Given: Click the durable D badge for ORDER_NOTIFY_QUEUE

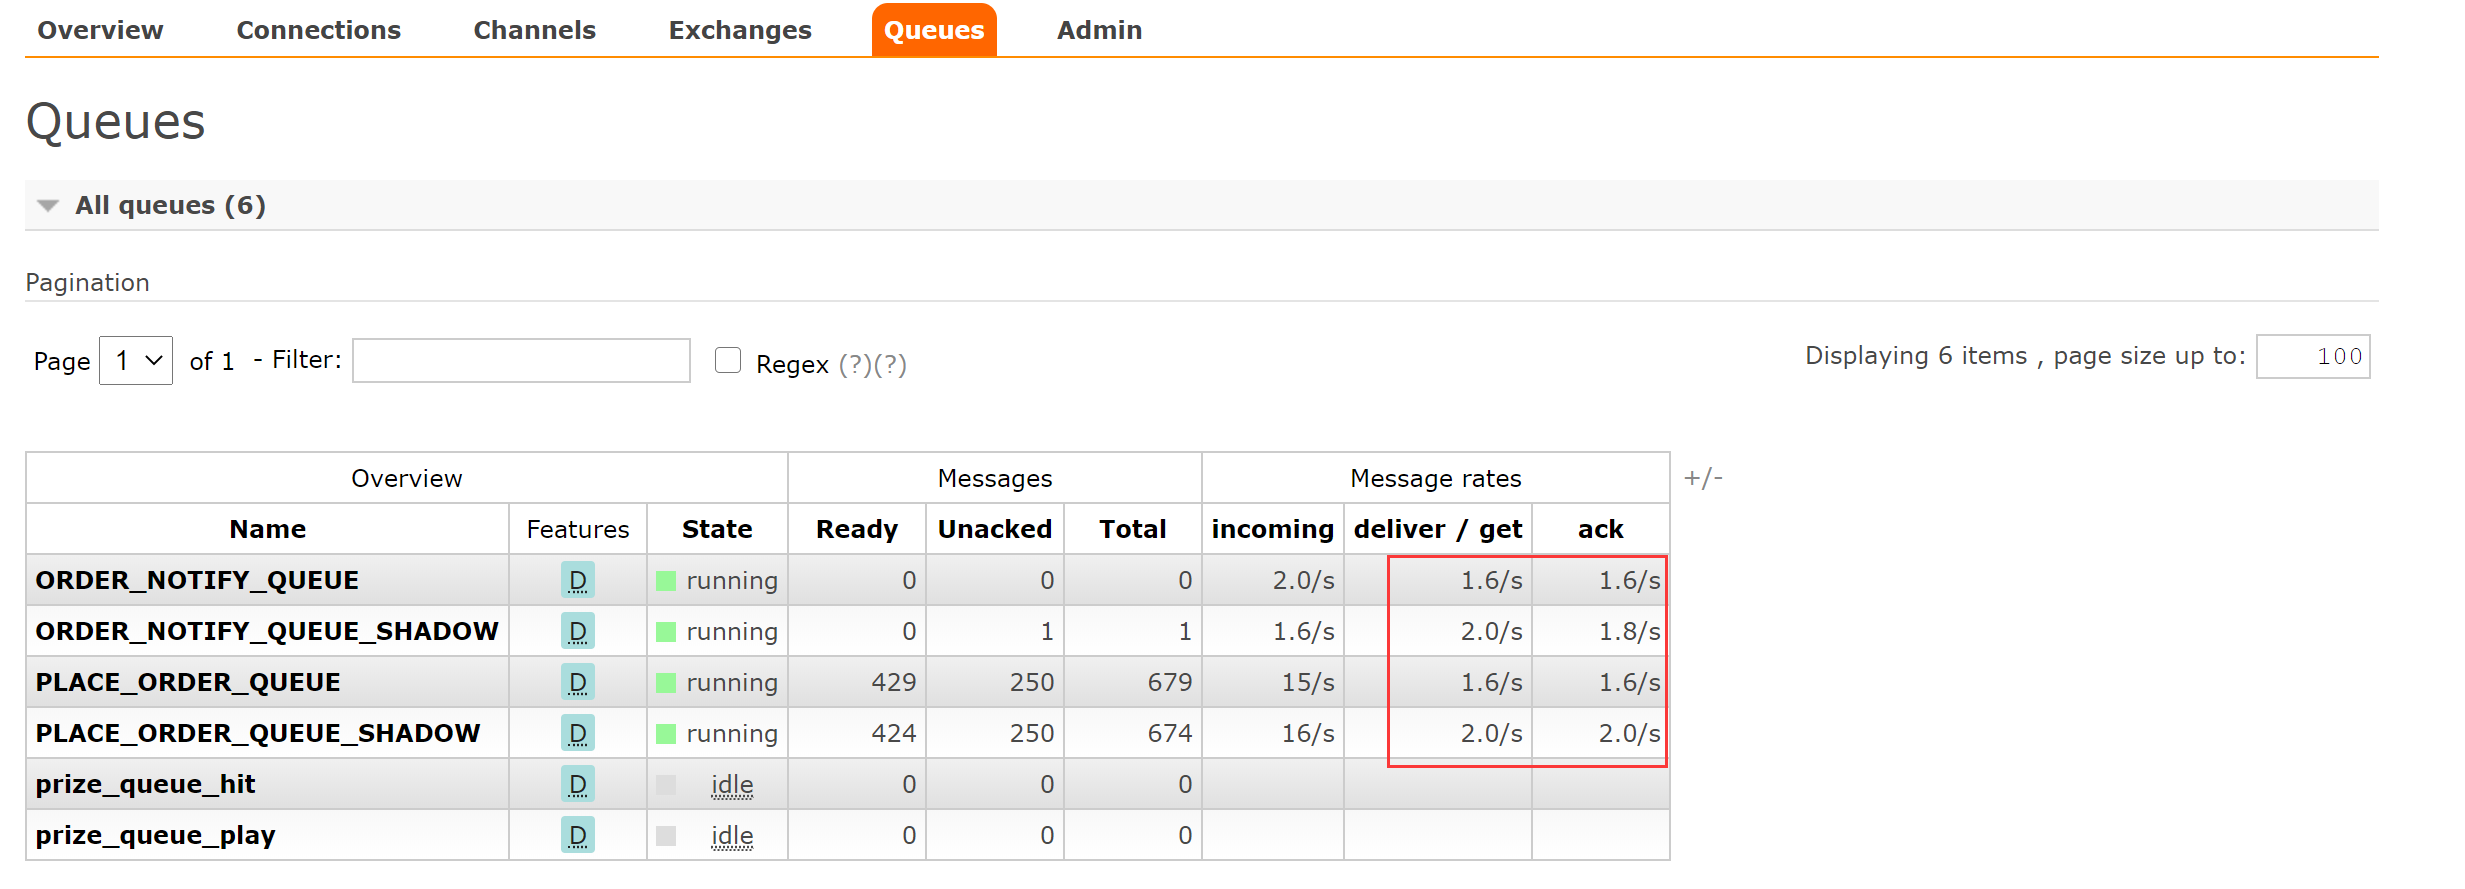Looking at the screenshot, I should [578, 580].
